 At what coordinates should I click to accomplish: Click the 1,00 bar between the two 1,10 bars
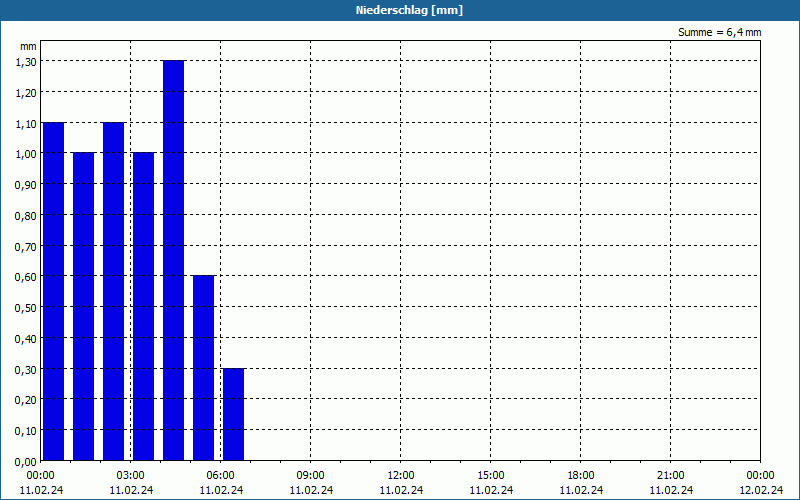click(84, 306)
